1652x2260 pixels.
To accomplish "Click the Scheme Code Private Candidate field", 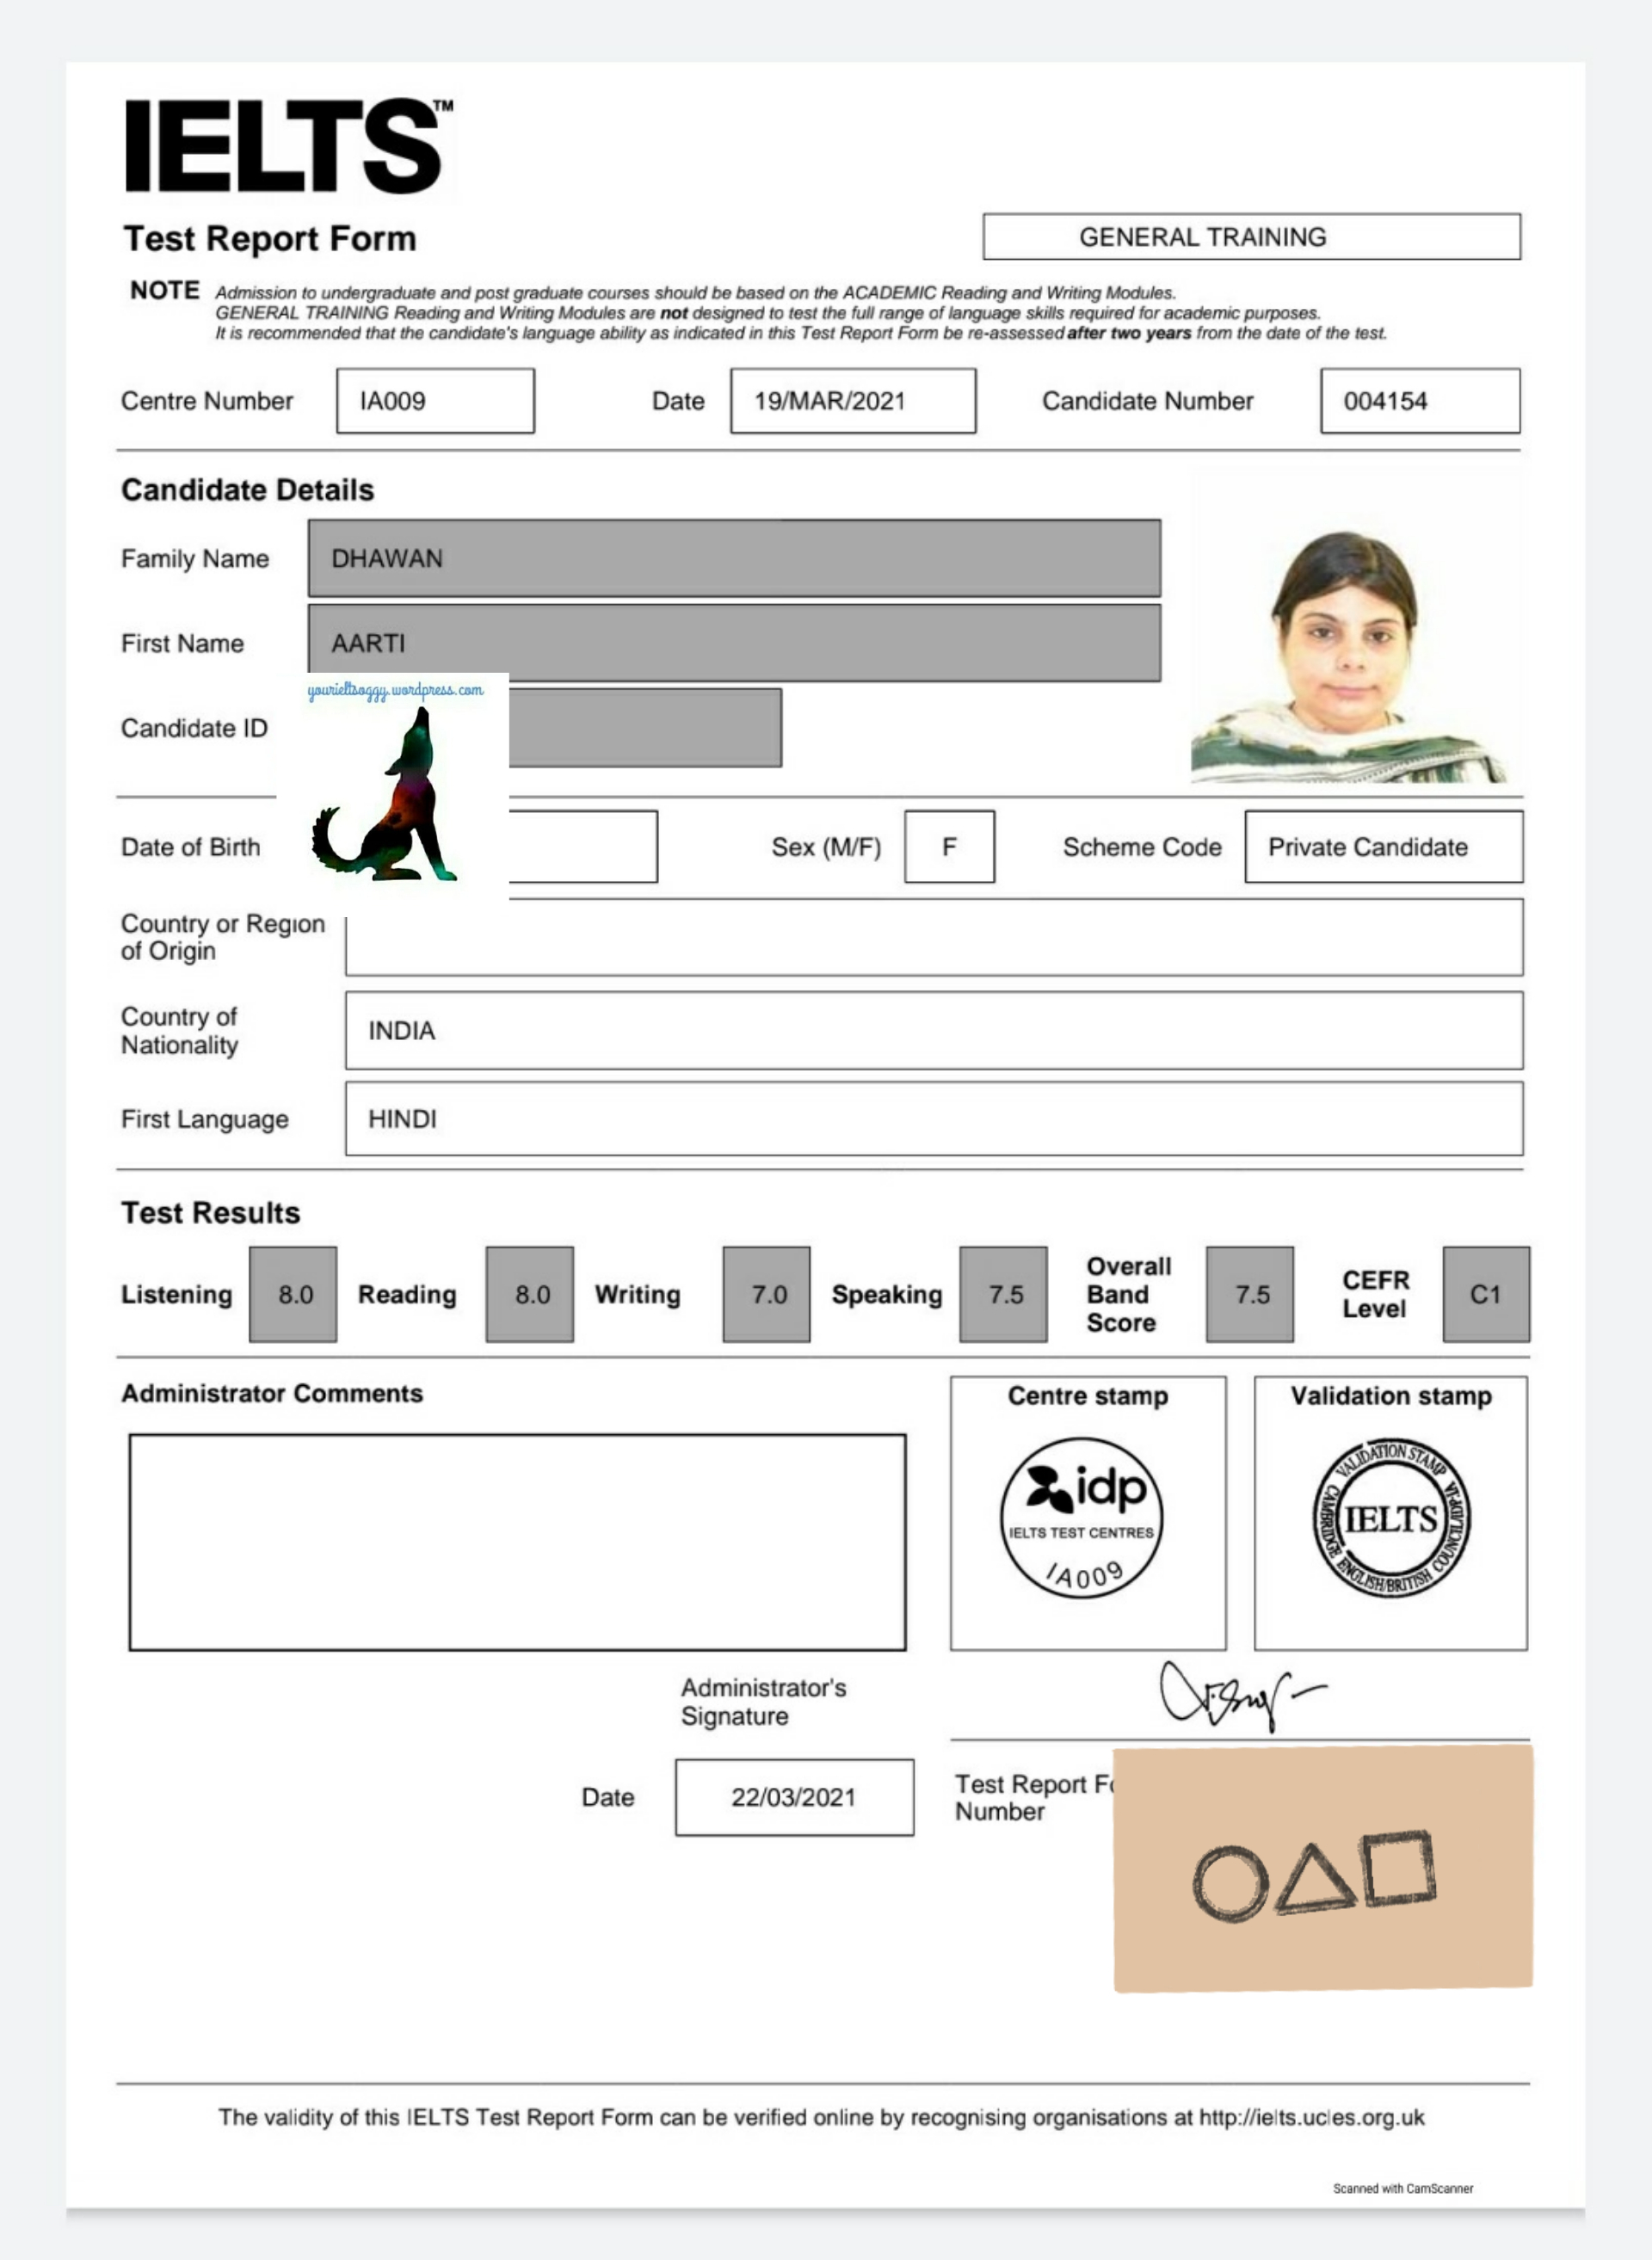I will (x=1383, y=847).
